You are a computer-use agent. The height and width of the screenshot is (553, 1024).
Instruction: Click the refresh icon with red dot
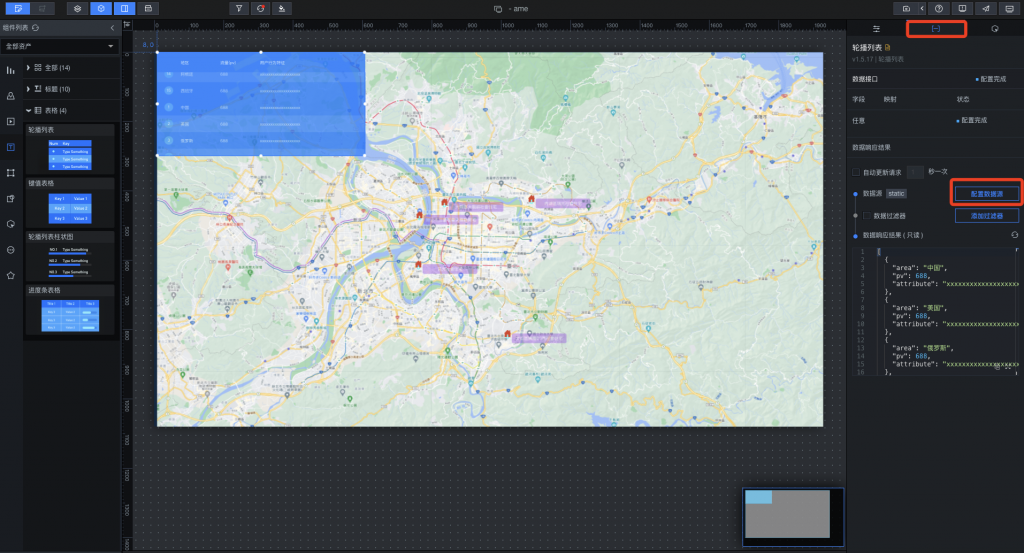(261, 8)
